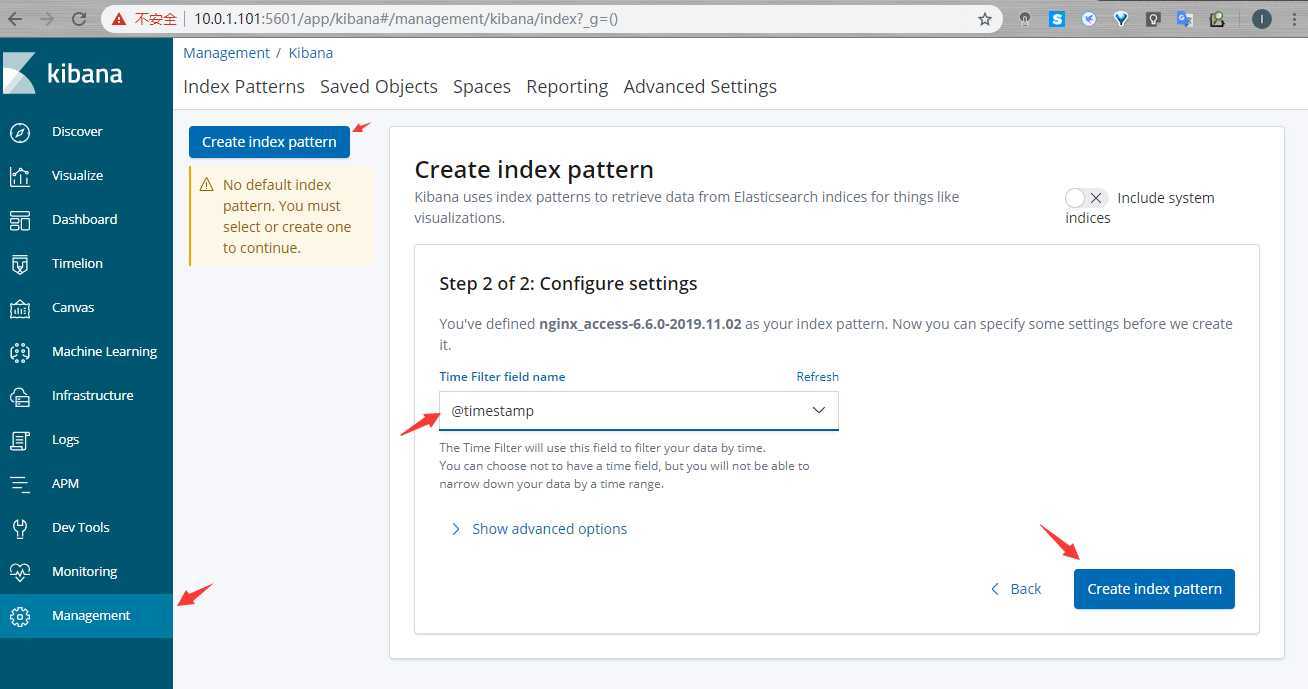
Task: Select Discover label in sidebar
Action: click(x=77, y=132)
